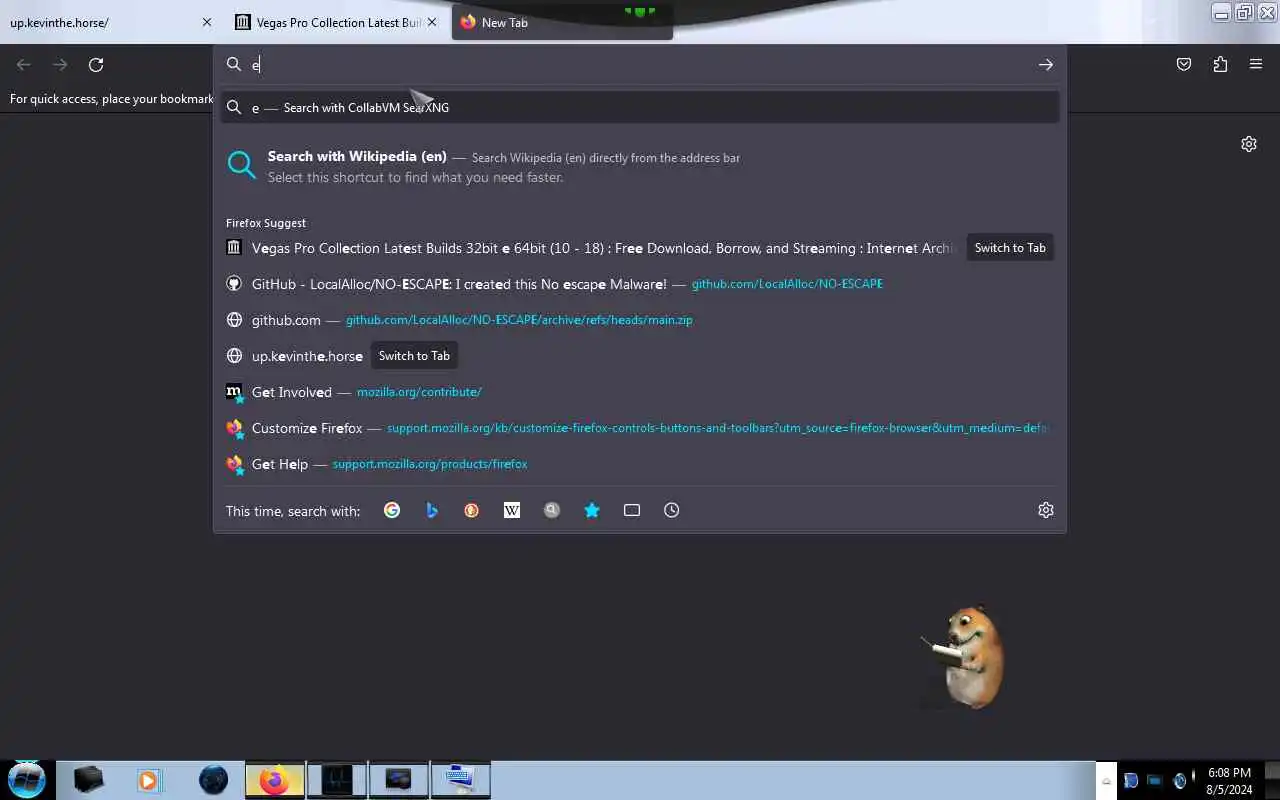Click the Firefox taskbar button
1280x800 pixels.
(275, 779)
